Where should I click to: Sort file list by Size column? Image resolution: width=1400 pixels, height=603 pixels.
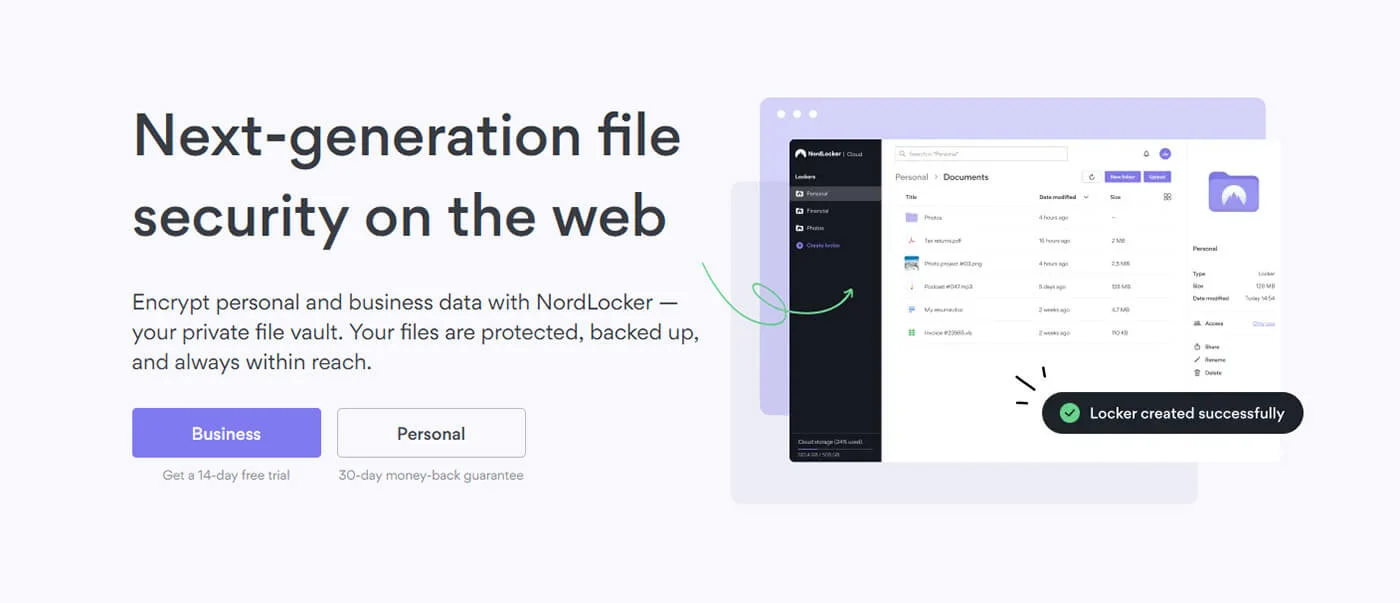[x=1115, y=197]
